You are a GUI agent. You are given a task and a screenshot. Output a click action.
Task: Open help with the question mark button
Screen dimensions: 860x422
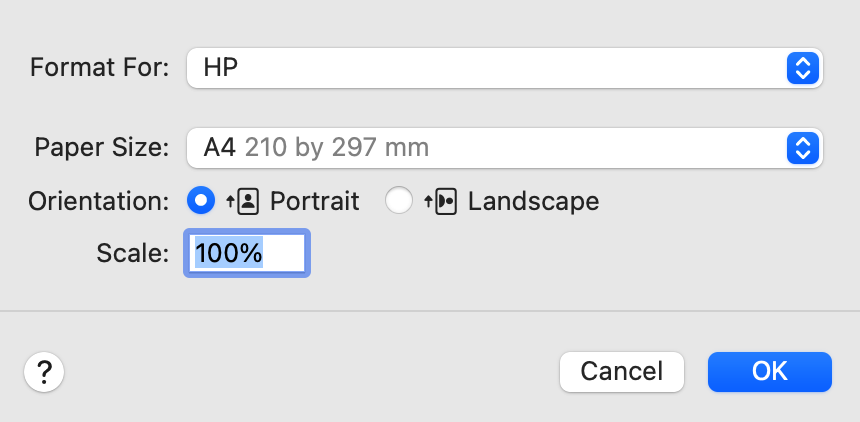click(x=44, y=372)
